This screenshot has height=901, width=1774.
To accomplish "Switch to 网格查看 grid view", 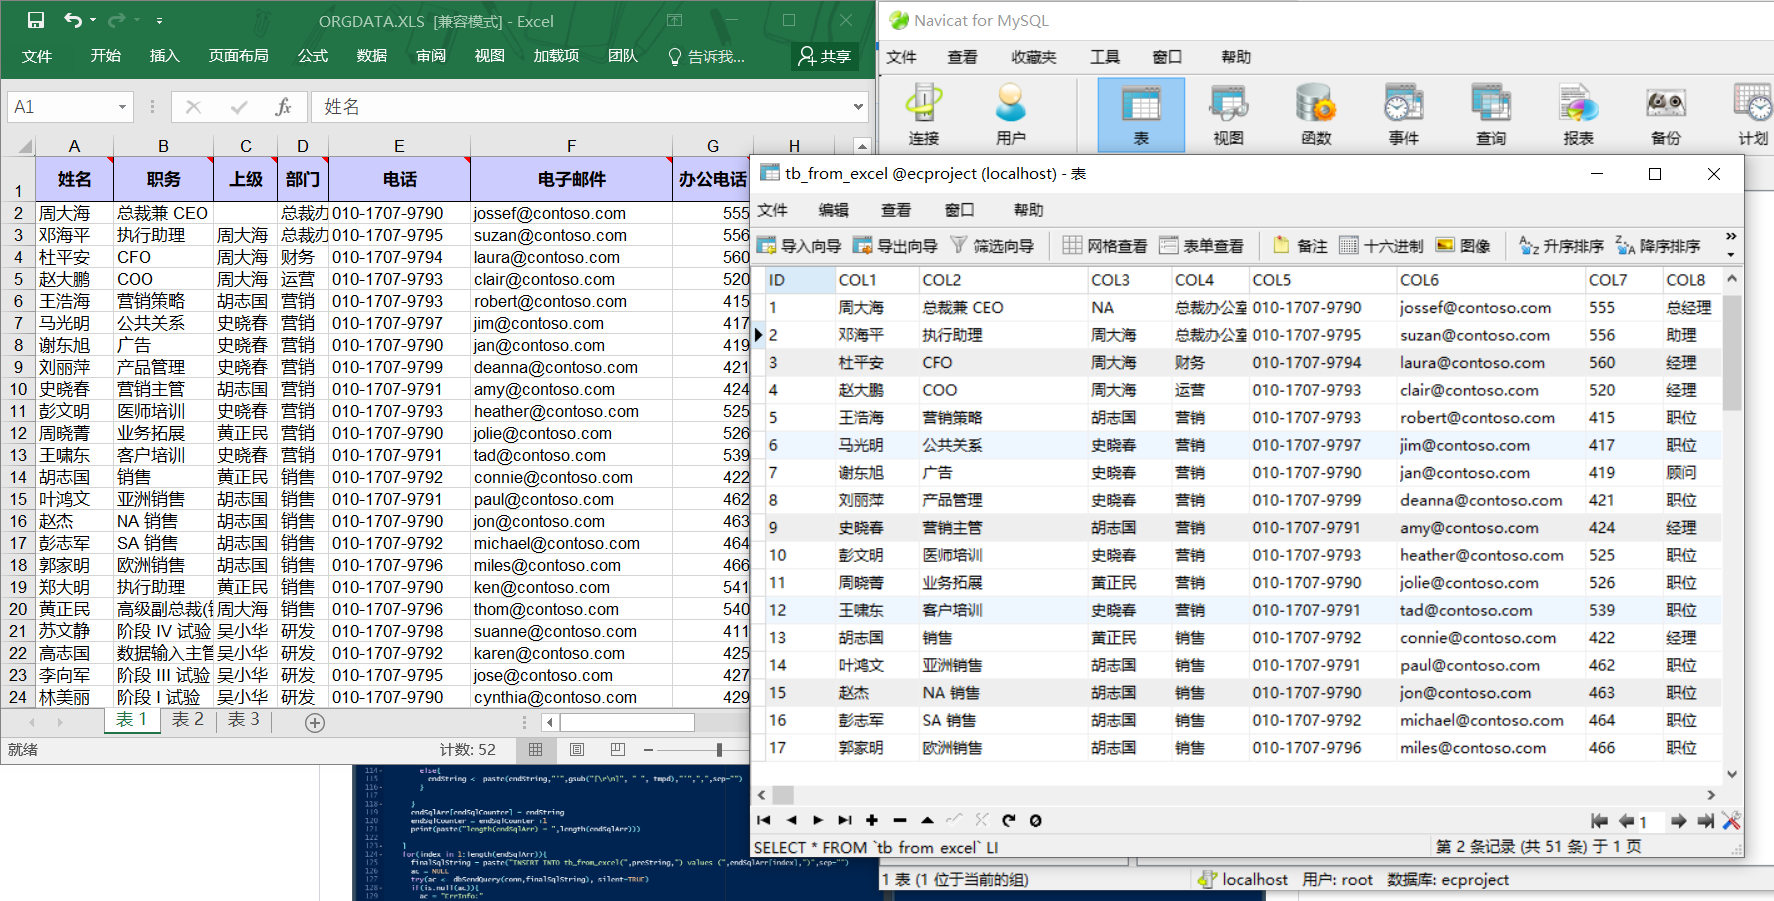I will [1105, 246].
